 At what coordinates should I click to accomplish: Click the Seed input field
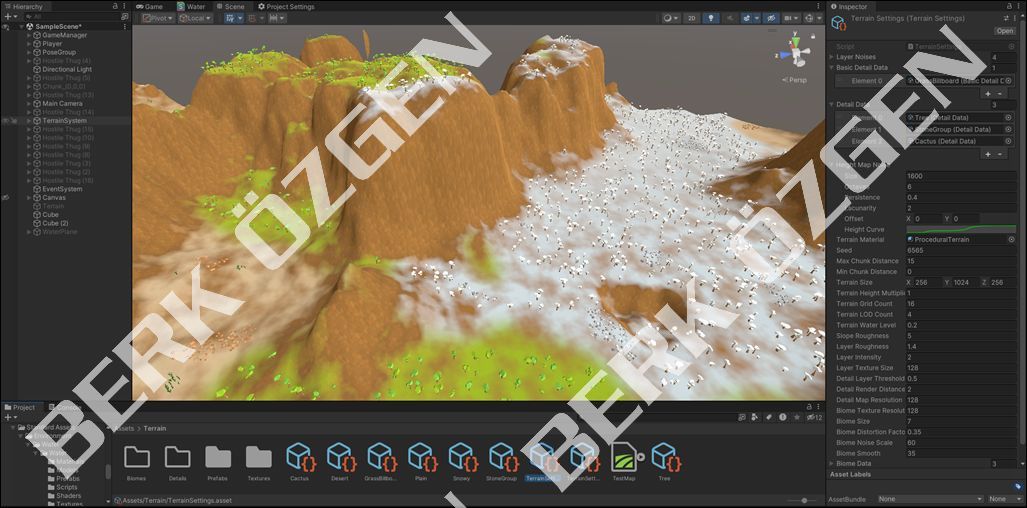(x=959, y=250)
